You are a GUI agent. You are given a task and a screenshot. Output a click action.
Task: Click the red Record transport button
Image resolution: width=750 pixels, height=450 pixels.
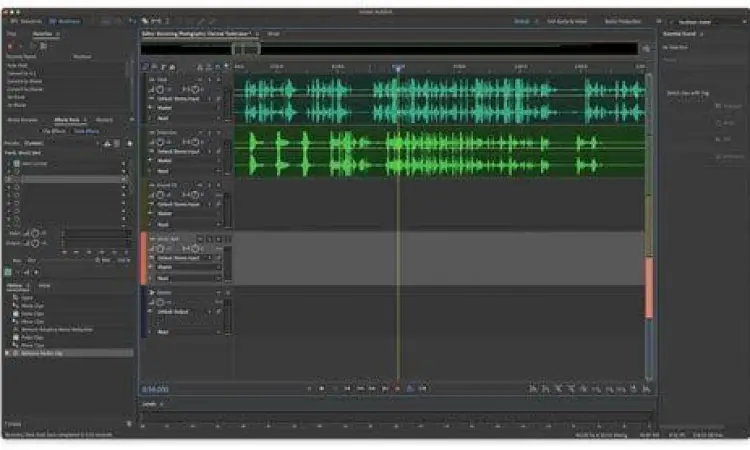[x=397, y=389]
